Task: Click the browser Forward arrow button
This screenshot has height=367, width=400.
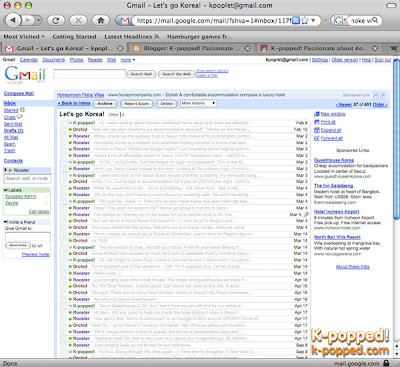Action: (28, 20)
